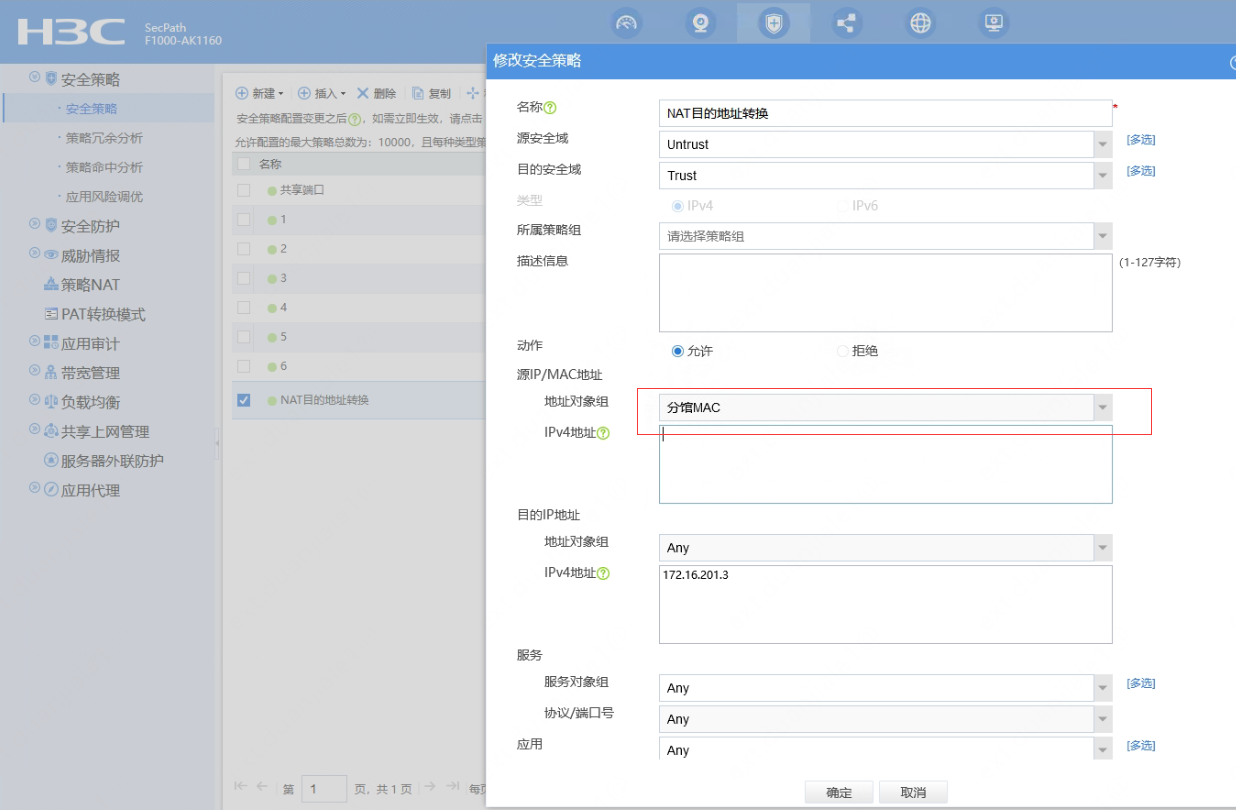Click the 策略NAT sidebar icon
The width and height of the screenshot is (1236, 810).
pyautogui.click(x=51, y=285)
